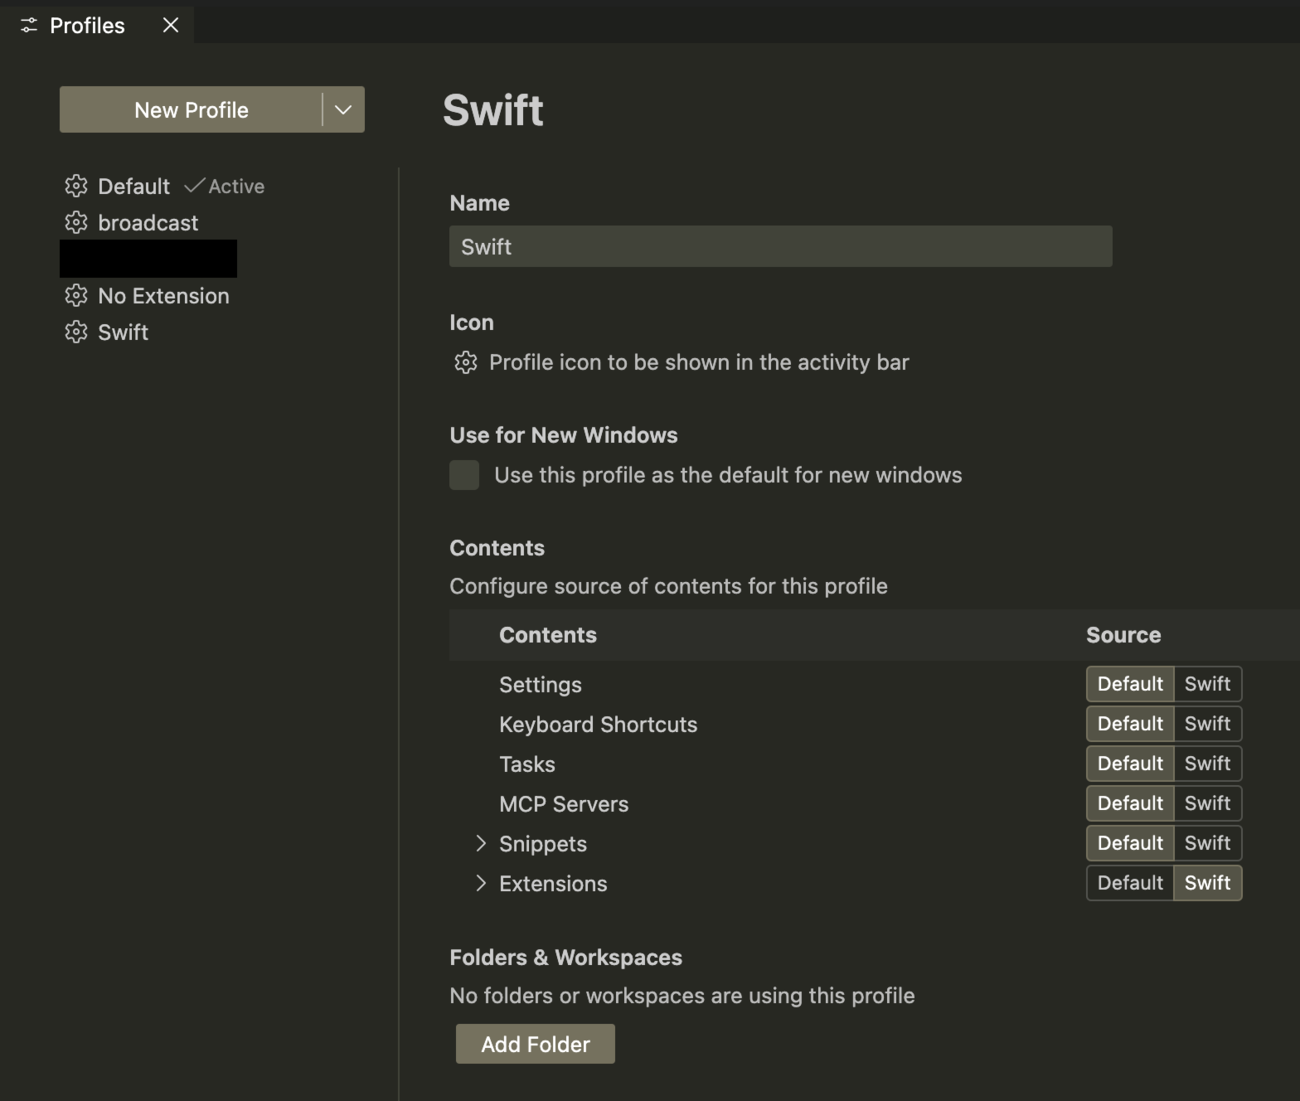Viewport: 1300px width, 1101px height.
Task: Open the New Profile dropdown arrow
Action: click(x=343, y=110)
